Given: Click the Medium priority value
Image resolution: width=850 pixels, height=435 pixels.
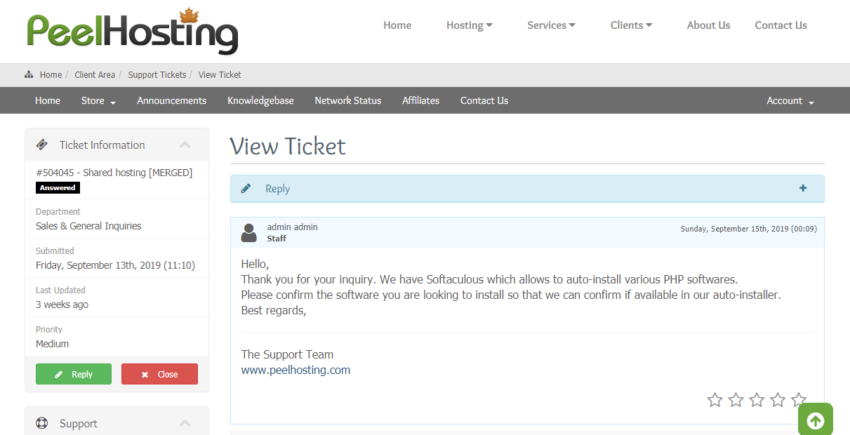Looking at the screenshot, I should click(x=52, y=344).
